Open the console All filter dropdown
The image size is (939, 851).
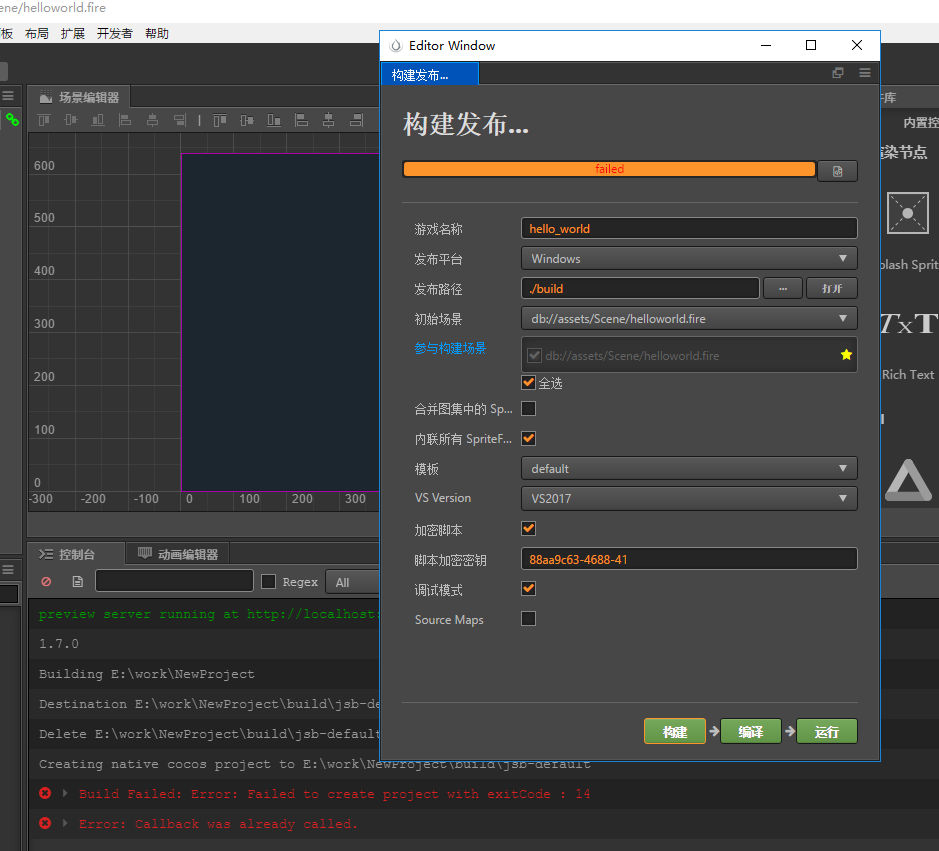point(353,582)
